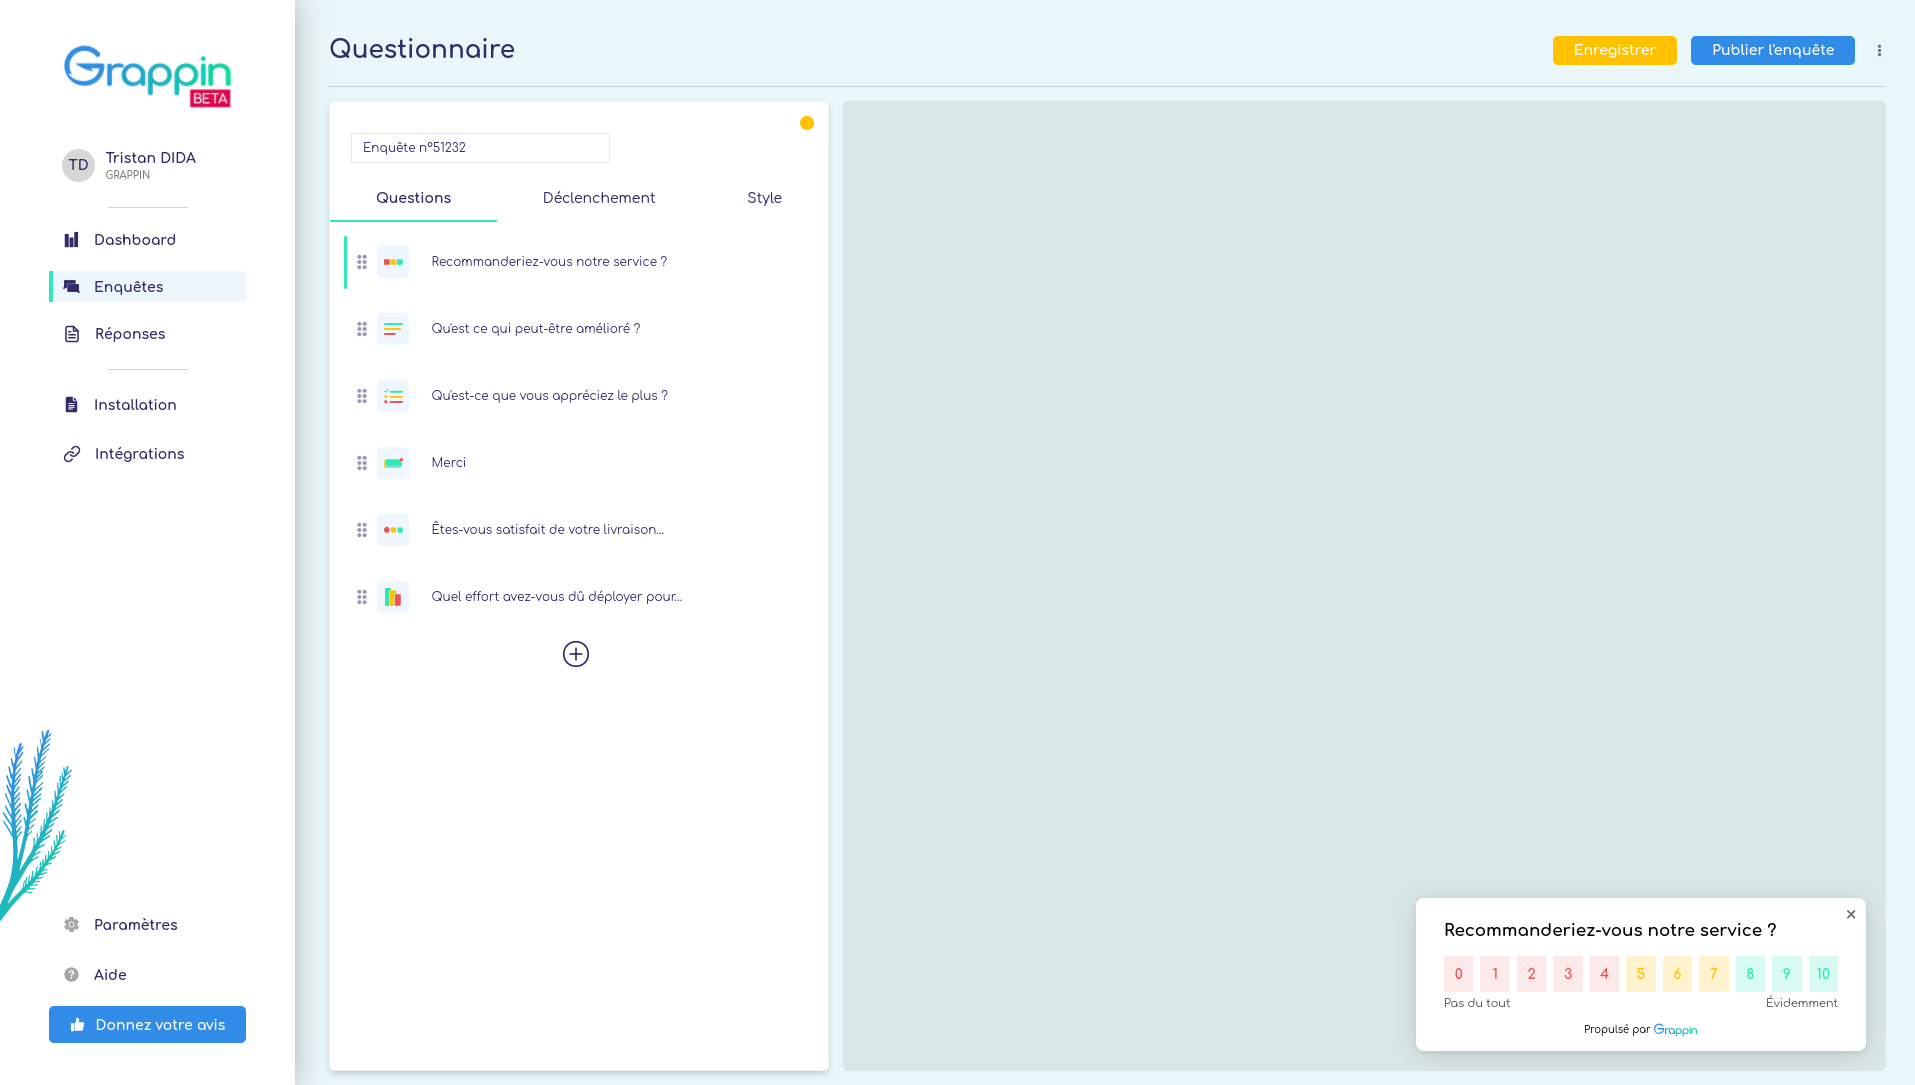Screen dimensions: 1915x1085
Task: Open Aide in the sidebar
Action: click(147, 975)
